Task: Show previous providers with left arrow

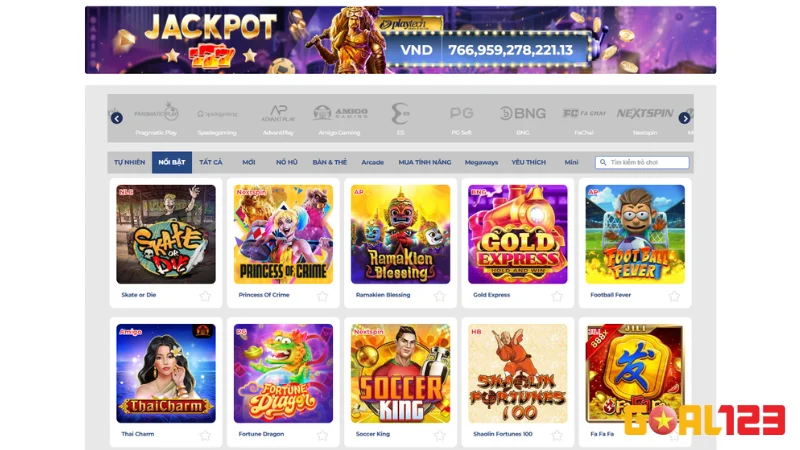Action: coord(117,118)
